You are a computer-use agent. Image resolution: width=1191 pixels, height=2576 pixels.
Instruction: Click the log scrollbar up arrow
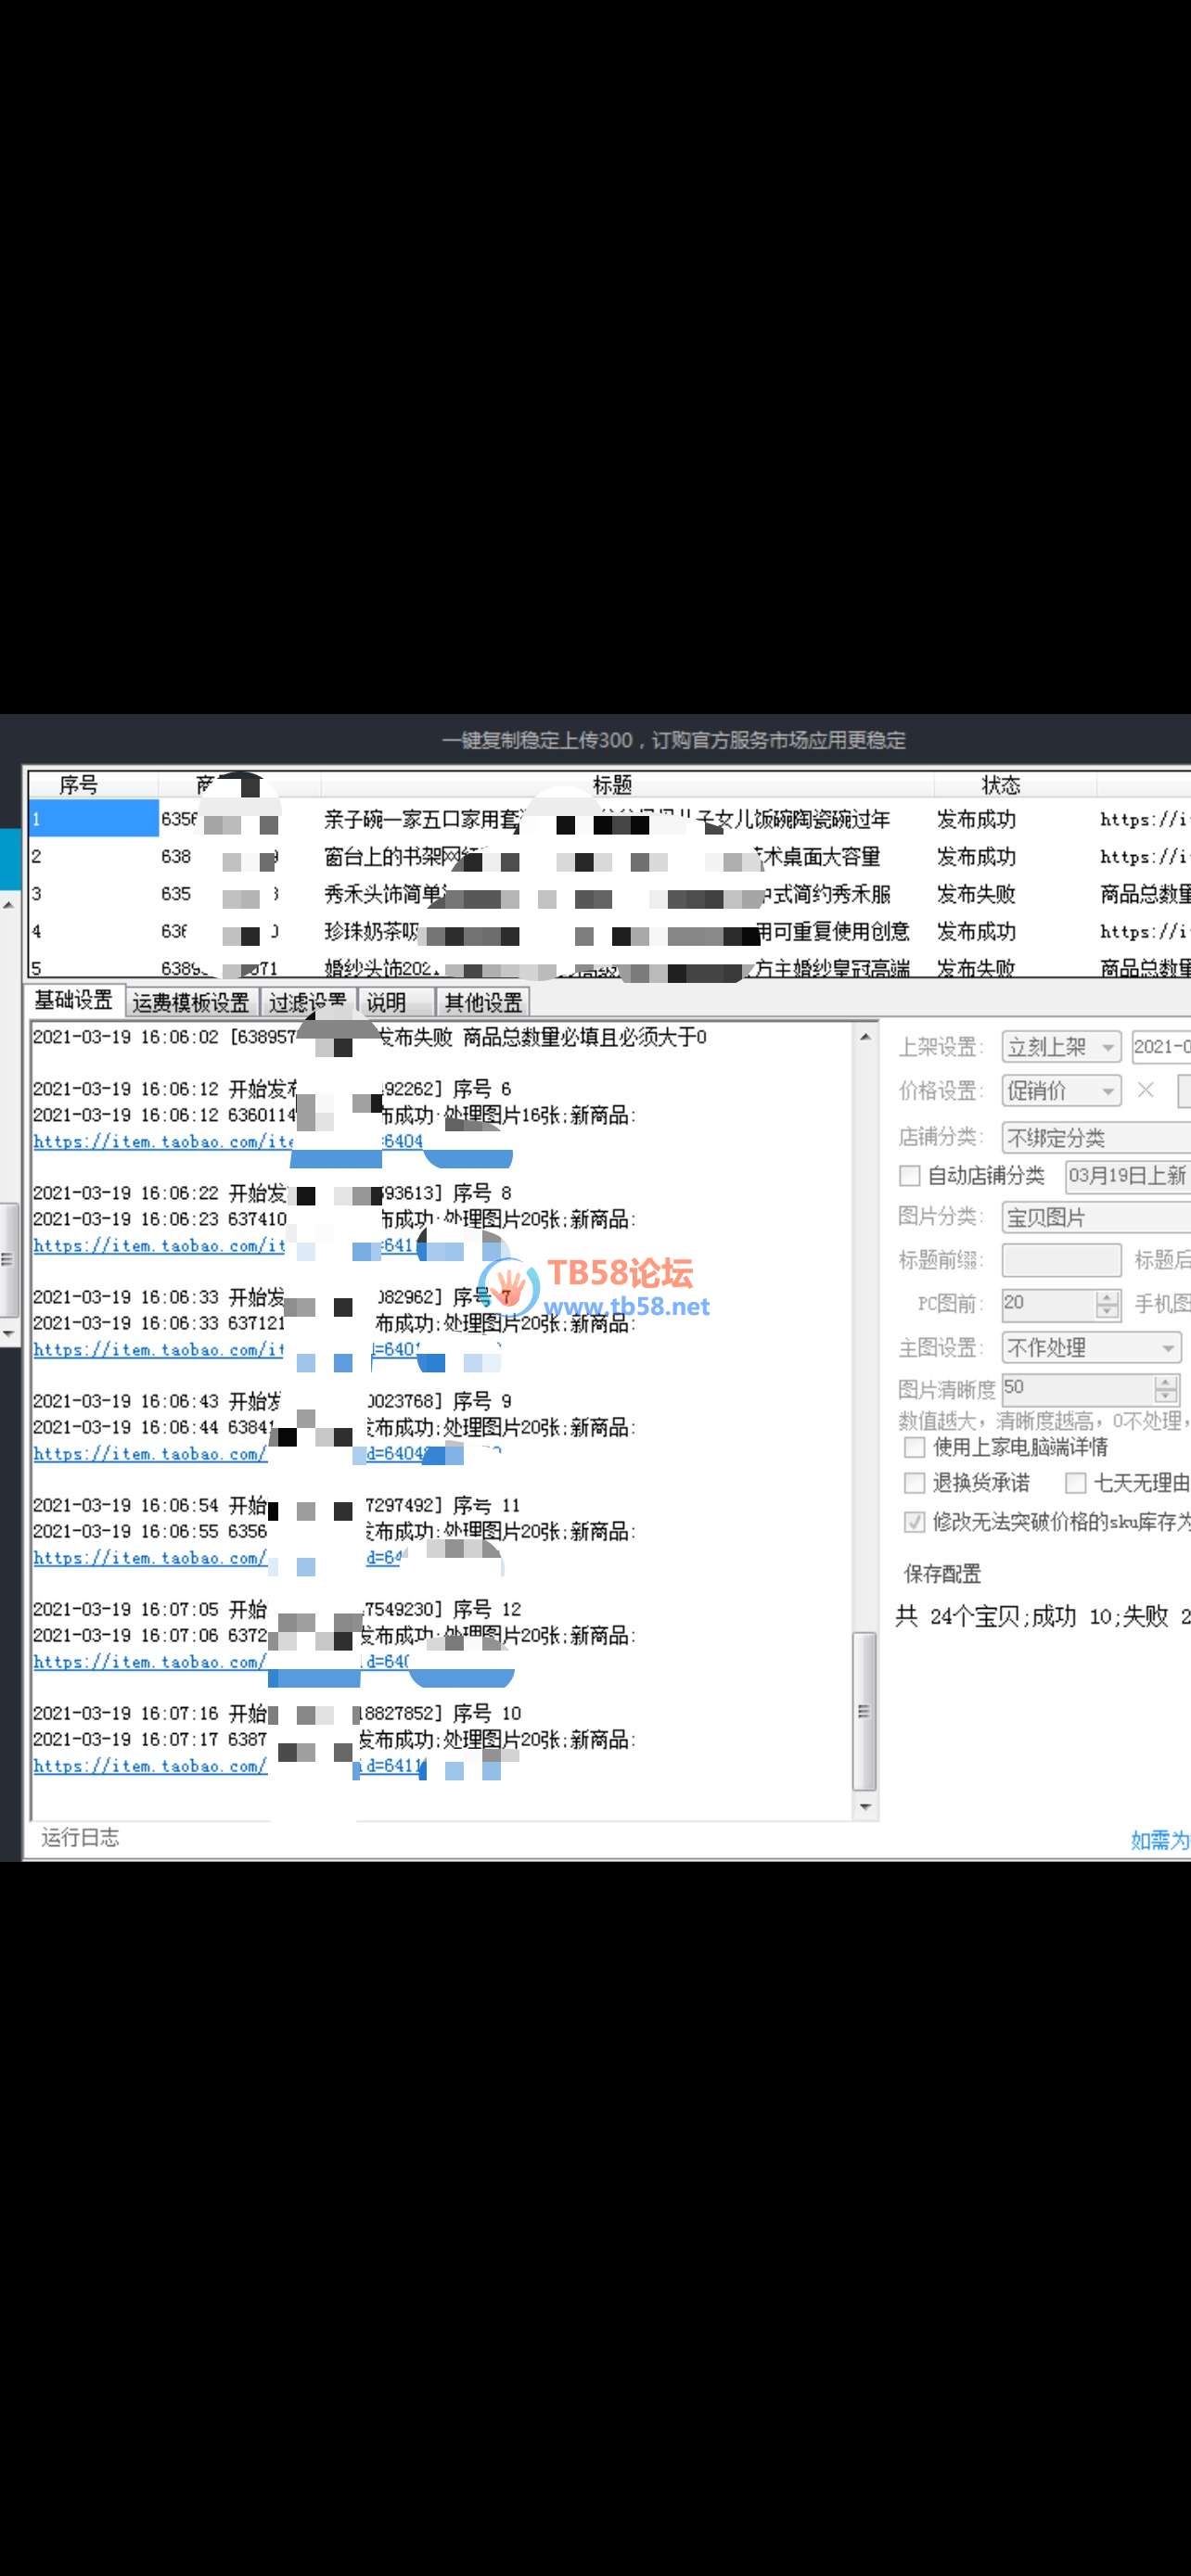pos(865,1037)
